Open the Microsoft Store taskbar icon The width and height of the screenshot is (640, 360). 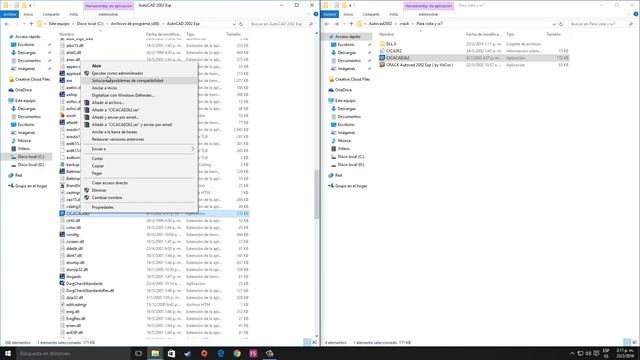click(x=171, y=353)
